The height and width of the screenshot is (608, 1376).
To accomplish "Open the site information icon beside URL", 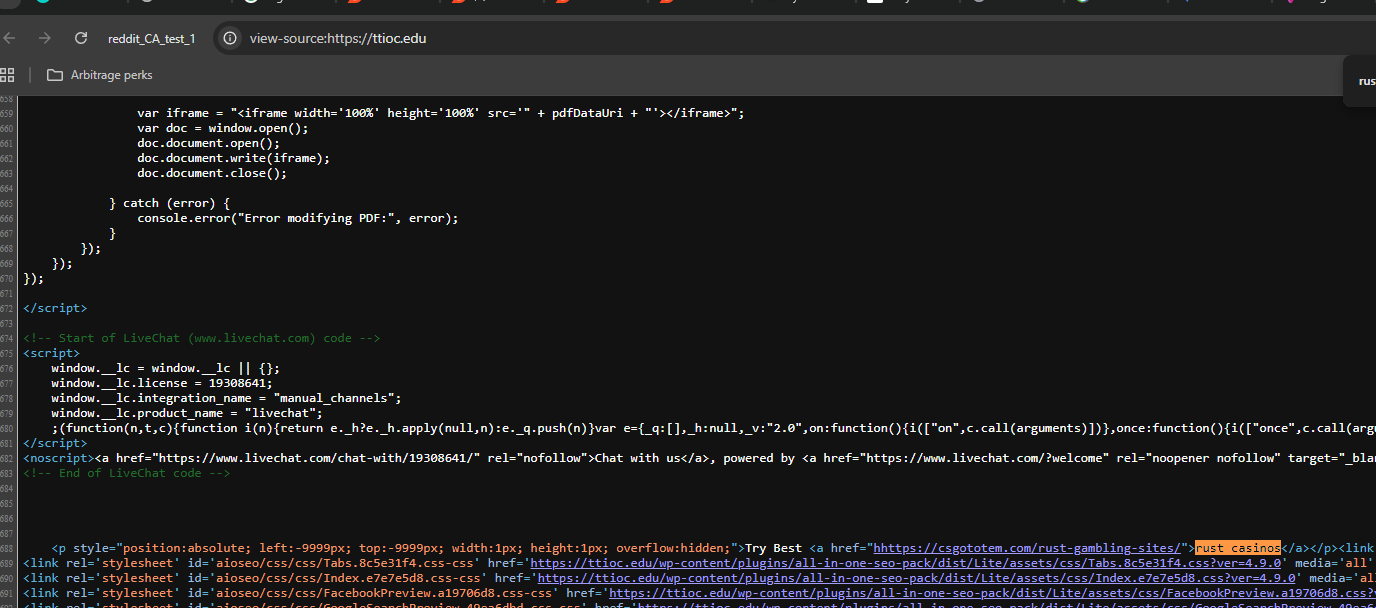I will click(x=230, y=38).
